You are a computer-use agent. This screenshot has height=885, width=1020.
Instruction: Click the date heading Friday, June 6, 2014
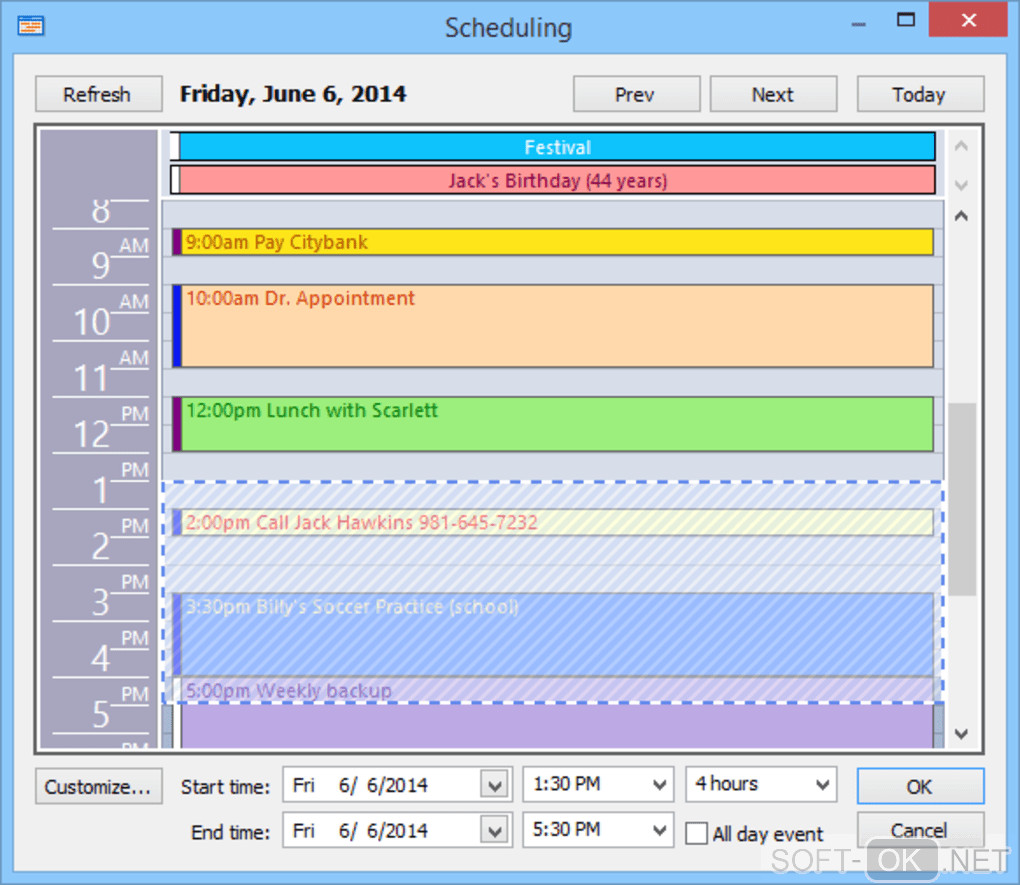click(x=293, y=94)
